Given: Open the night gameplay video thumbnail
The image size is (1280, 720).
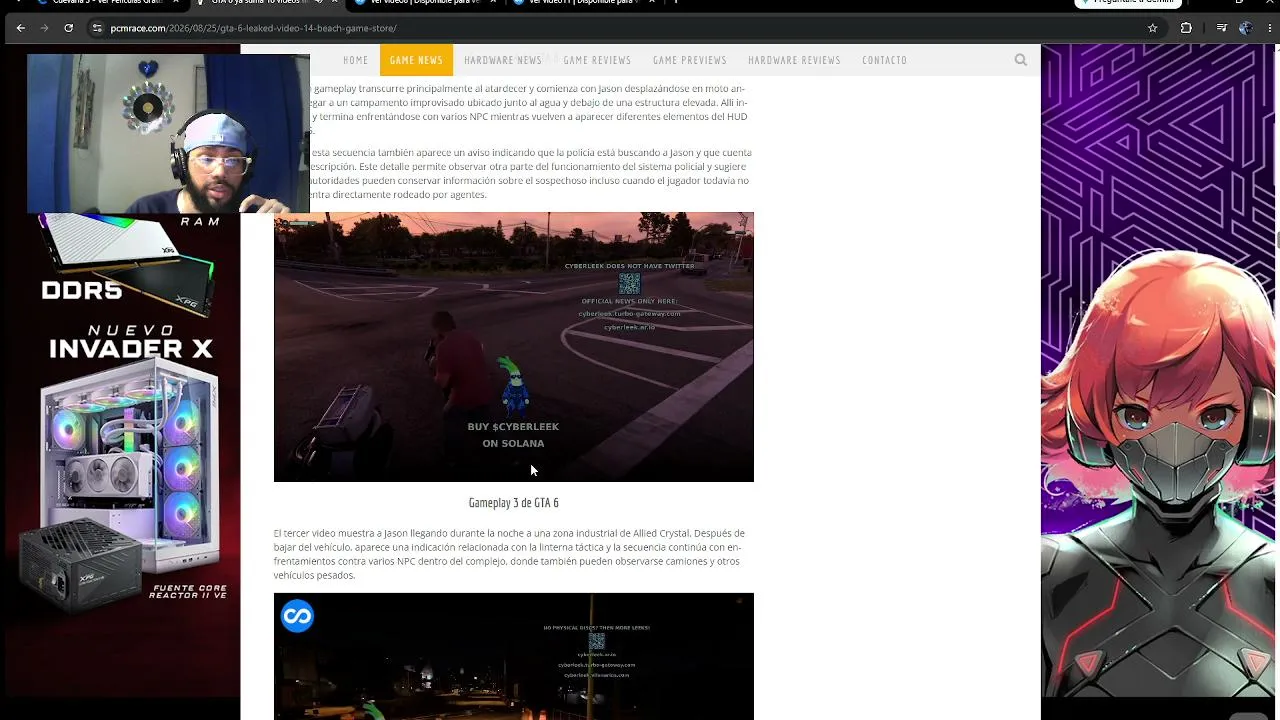Looking at the screenshot, I should coord(514,656).
